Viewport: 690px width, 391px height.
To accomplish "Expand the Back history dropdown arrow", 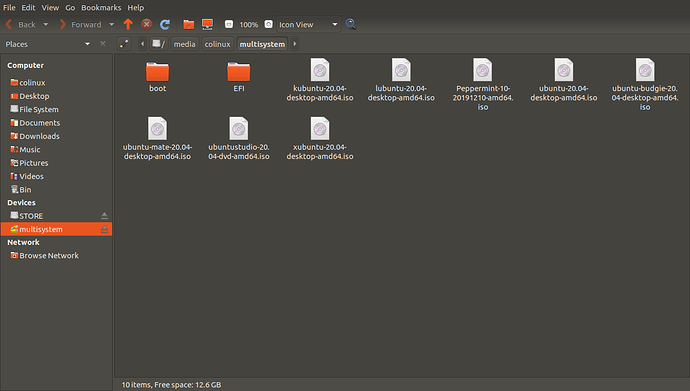I will [46, 25].
